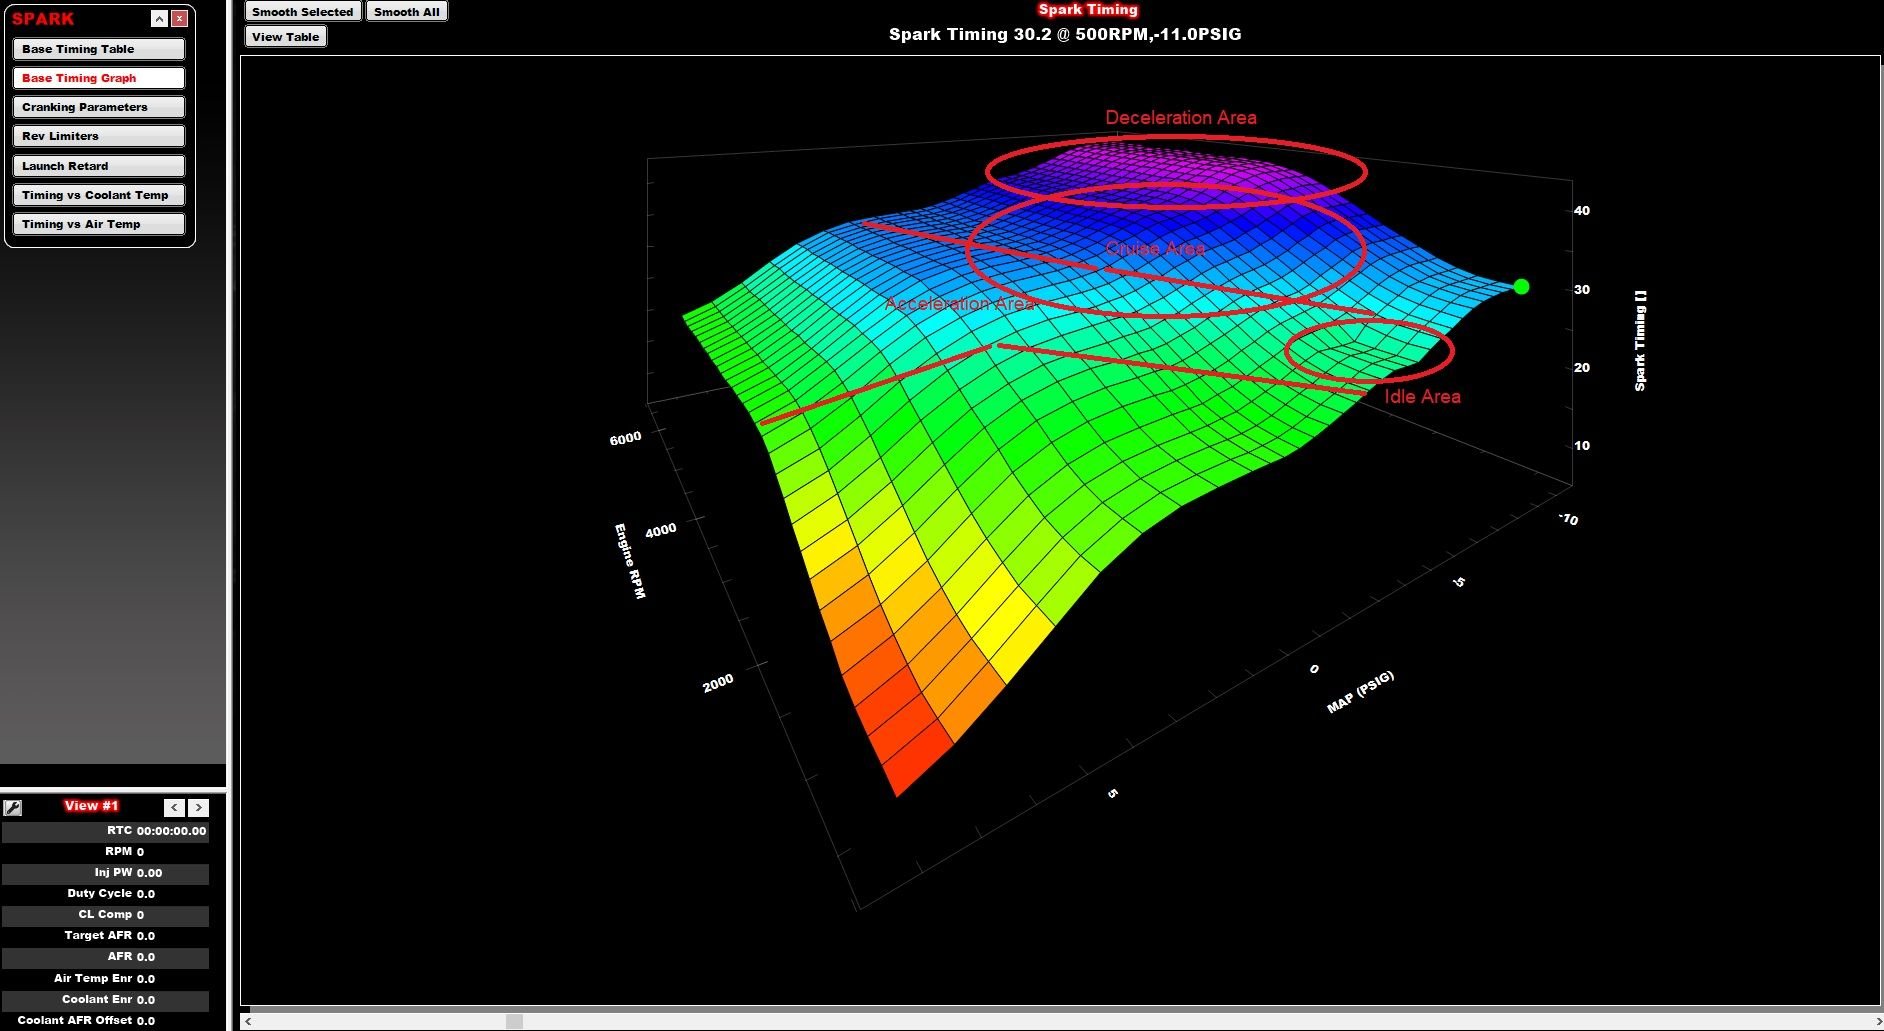
Task: Click Smooth All
Action: [406, 11]
